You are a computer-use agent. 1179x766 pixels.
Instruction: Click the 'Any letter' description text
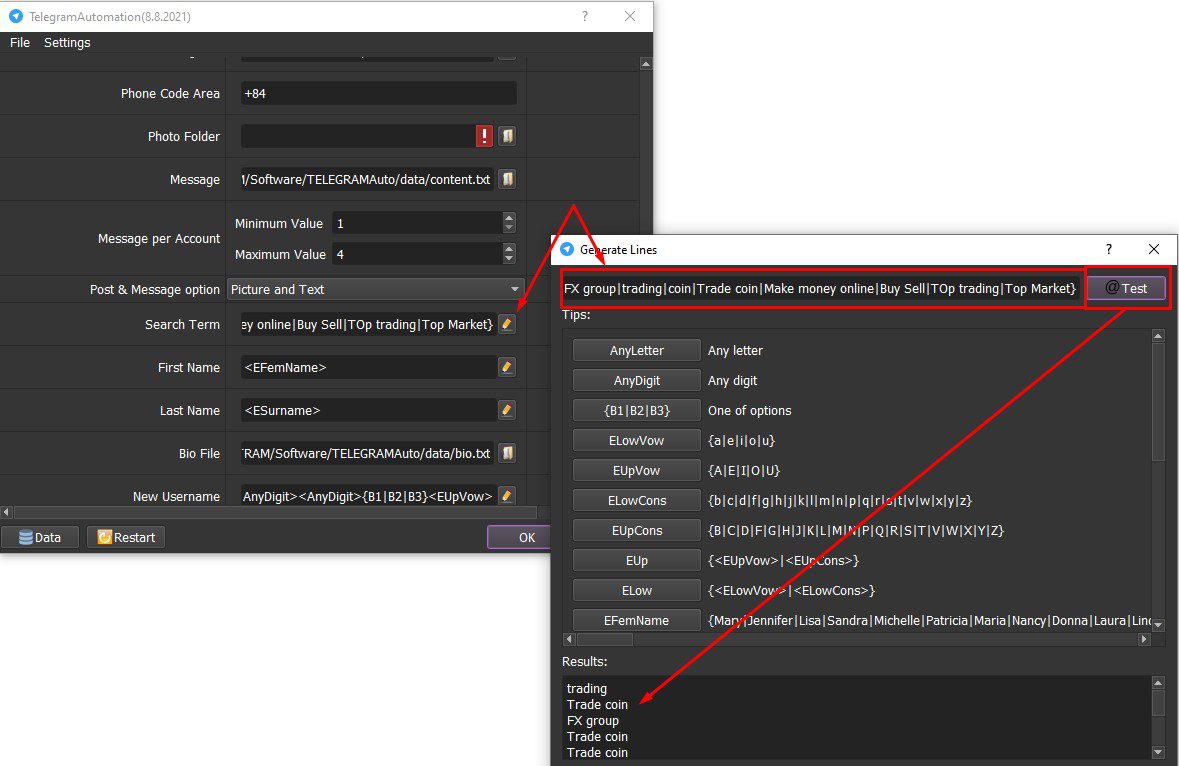[735, 350]
